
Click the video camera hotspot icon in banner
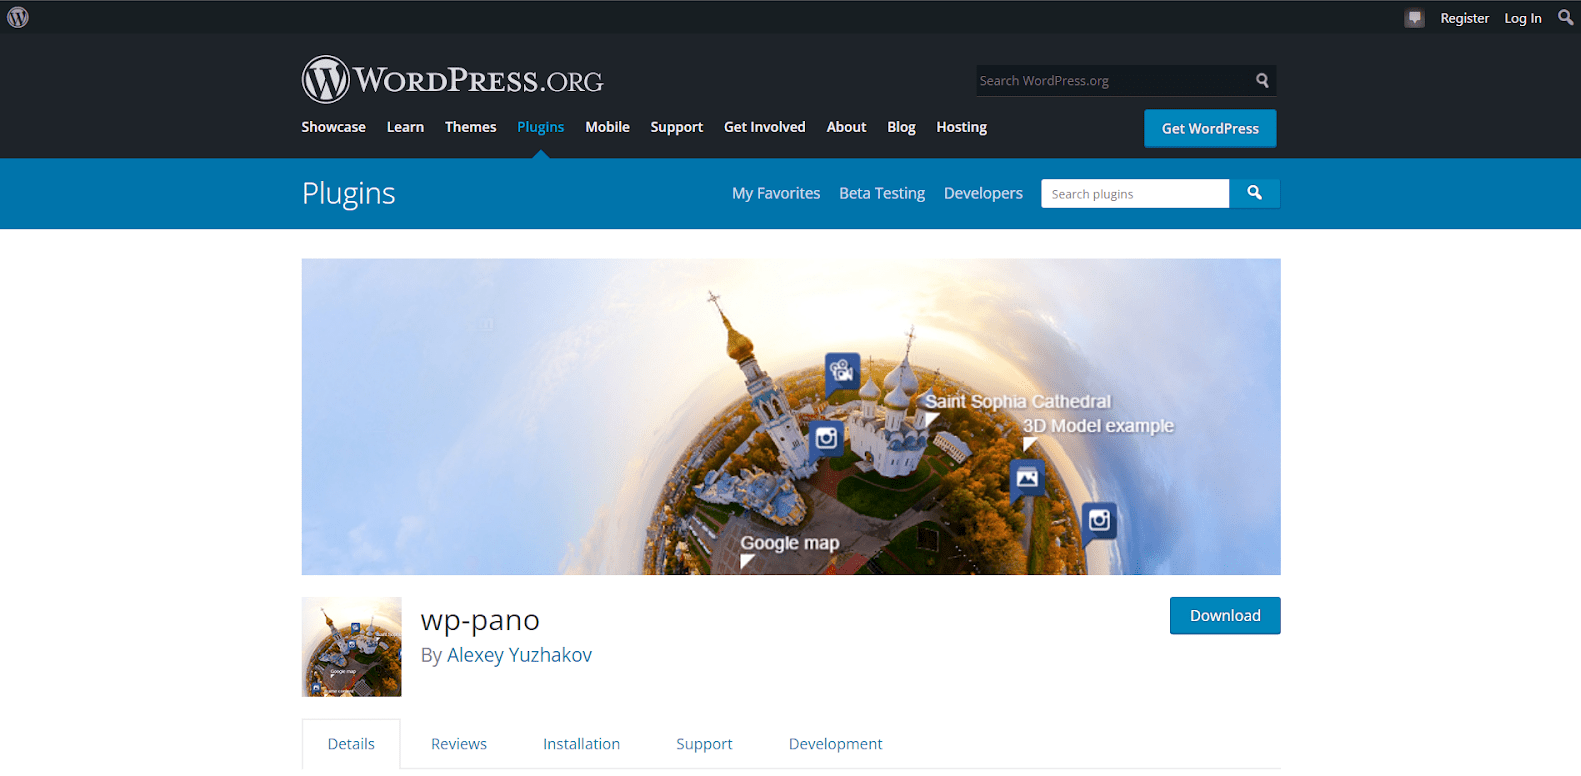click(x=842, y=373)
